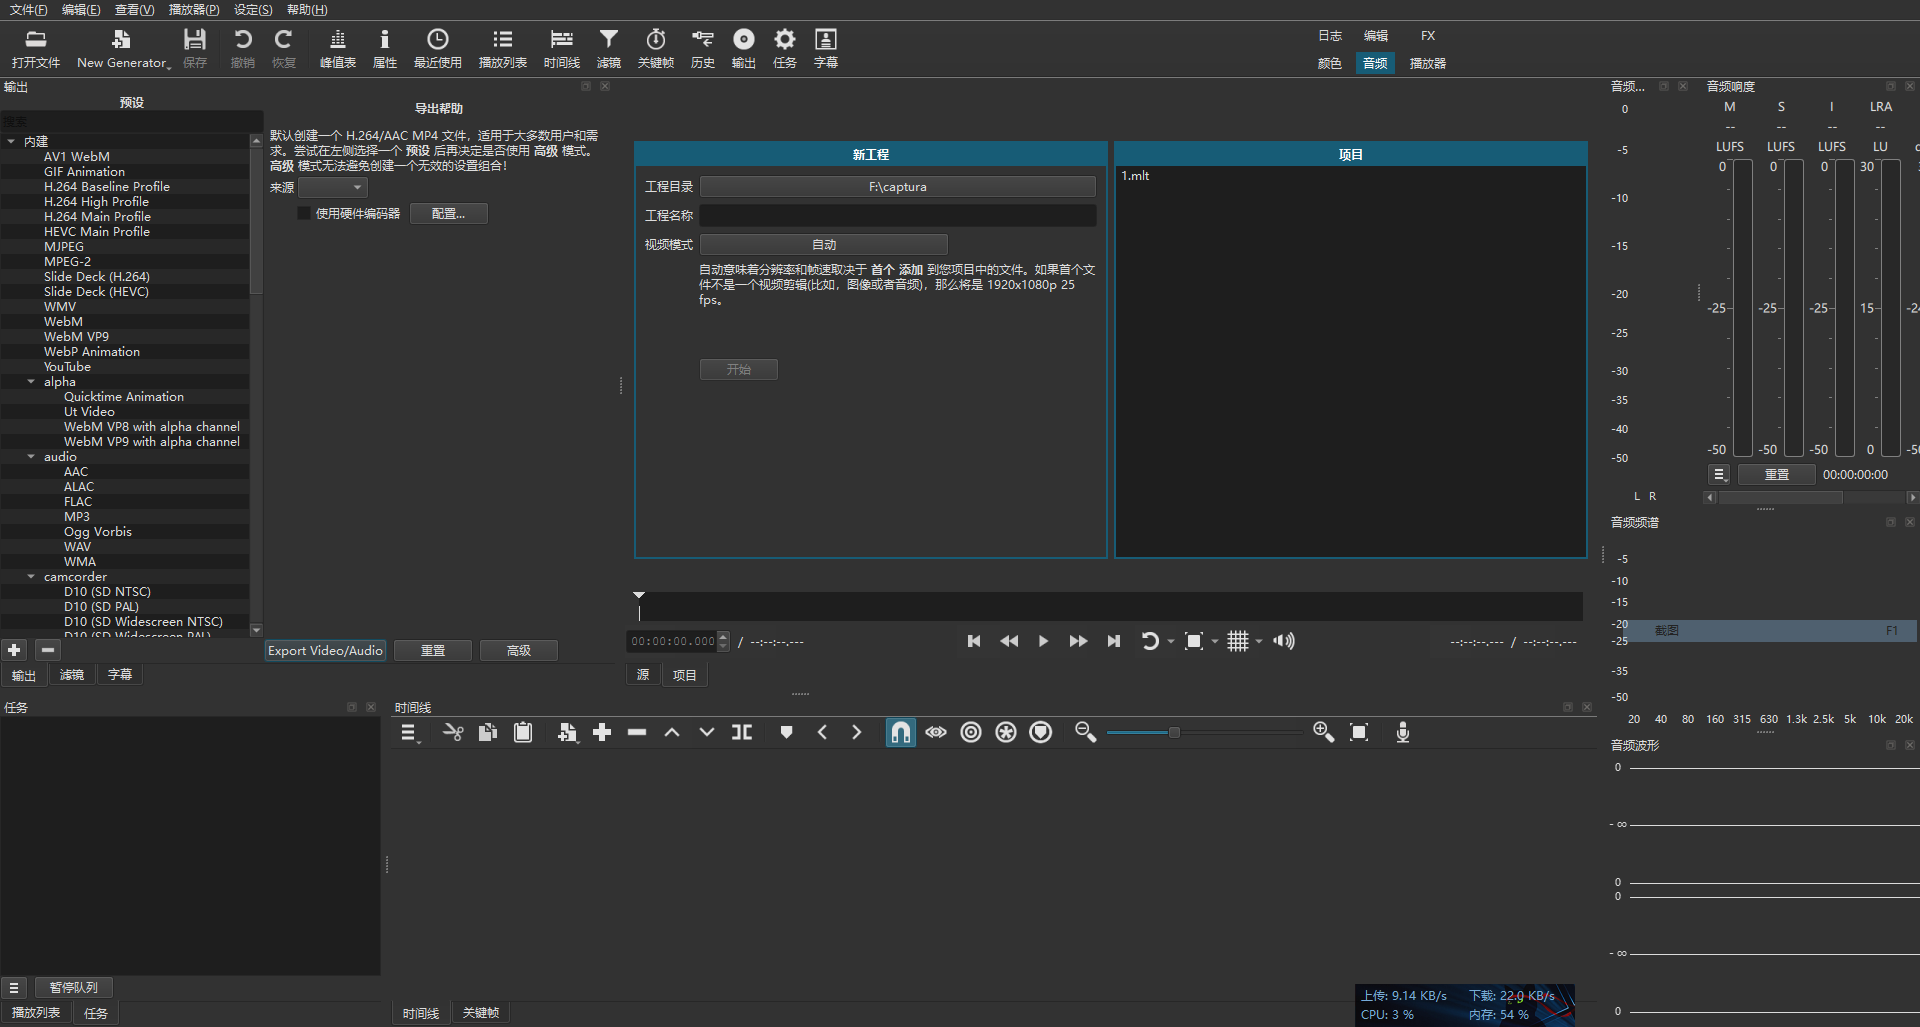
Task: Collapse the alpha preset group
Action: [x=31, y=382]
